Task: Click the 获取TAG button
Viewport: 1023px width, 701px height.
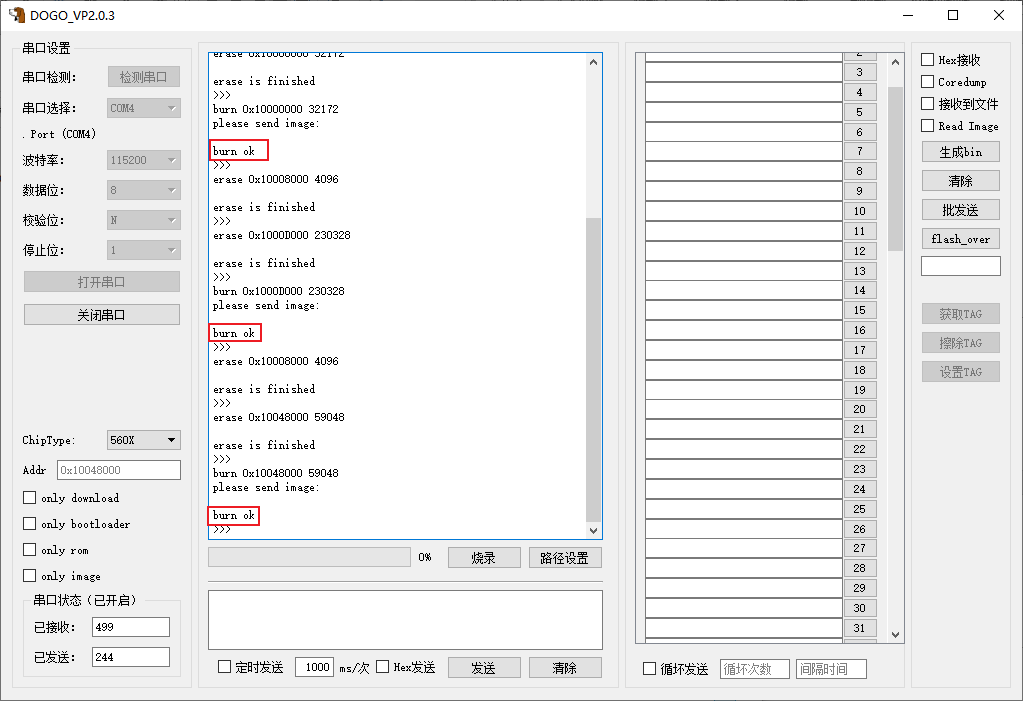Action: pos(960,314)
